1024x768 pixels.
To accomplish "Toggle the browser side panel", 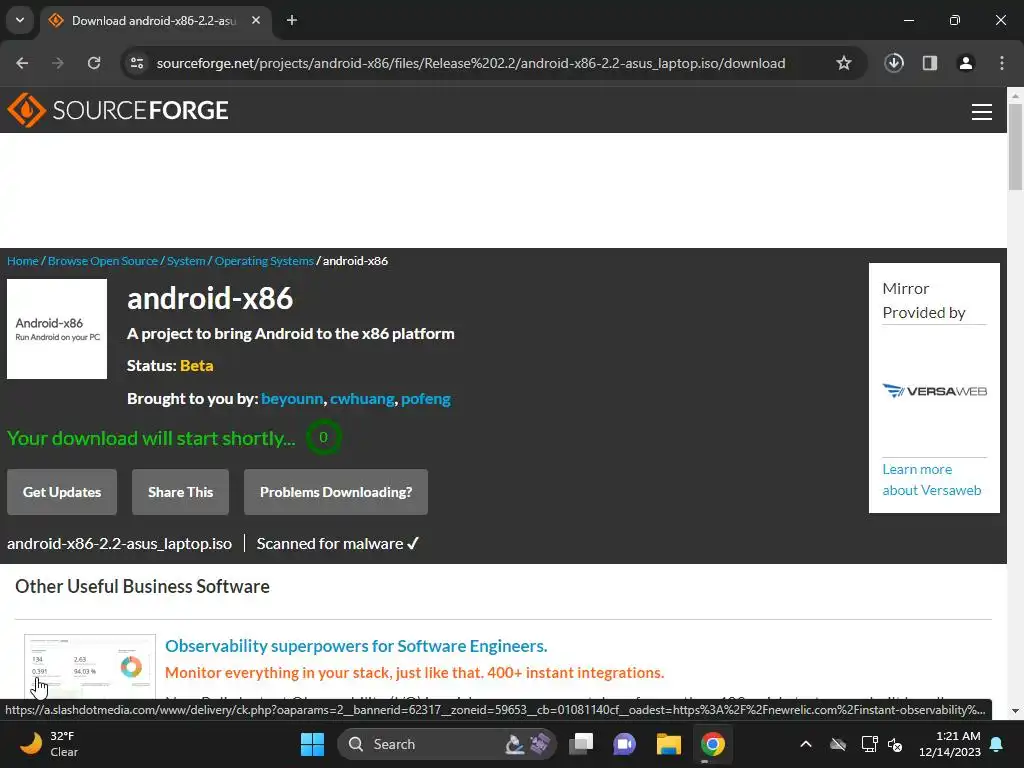I will 930,63.
